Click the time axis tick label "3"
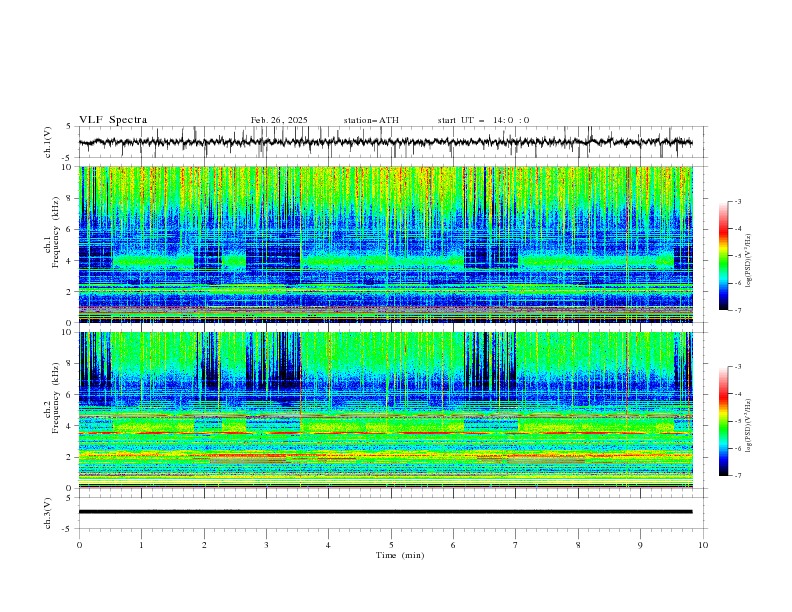This screenshot has width=792, height=612. 266,545
